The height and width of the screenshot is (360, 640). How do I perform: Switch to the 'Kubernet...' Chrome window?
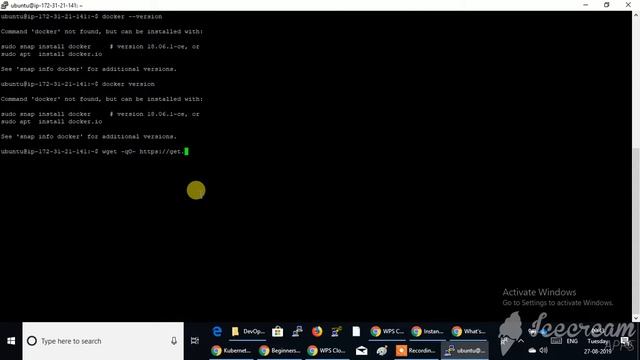coord(231,351)
